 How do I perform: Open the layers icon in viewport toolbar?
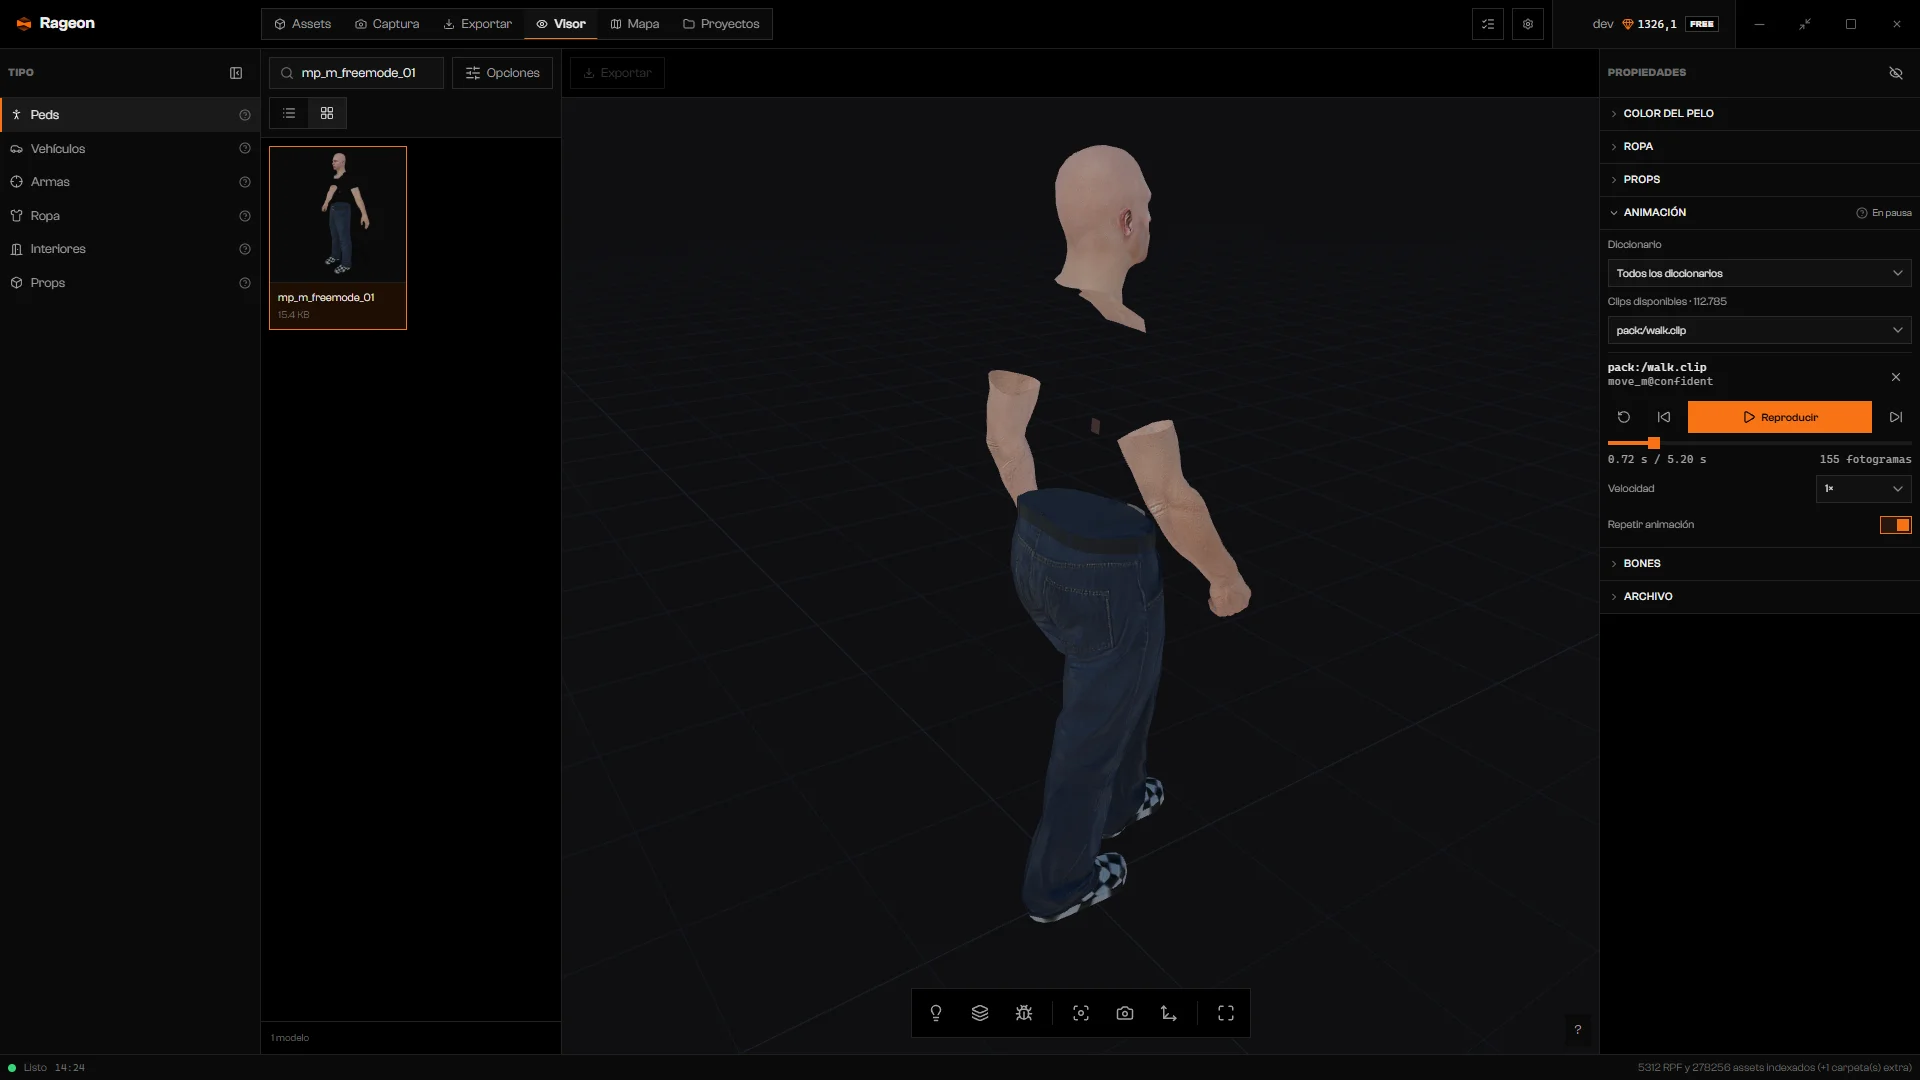pyautogui.click(x=980, y=1013)
